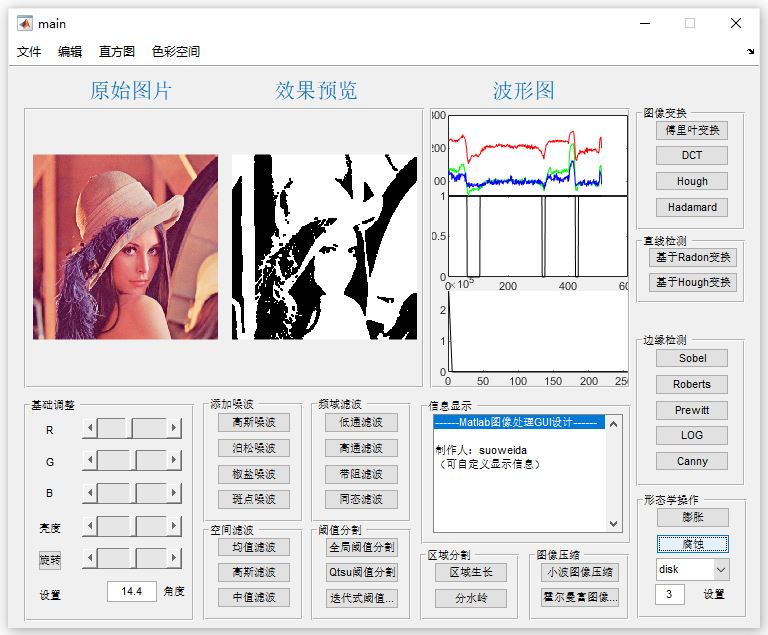Click the MATLAB icon in title bar
Image resolution: width=768 pixels, height=635 pixels.
click(24, 23)
